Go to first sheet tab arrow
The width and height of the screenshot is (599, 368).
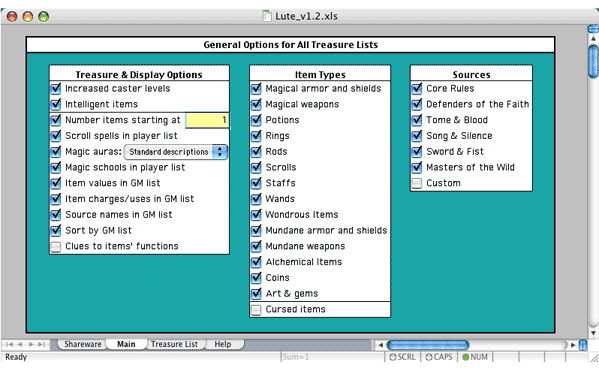point(10,344)
